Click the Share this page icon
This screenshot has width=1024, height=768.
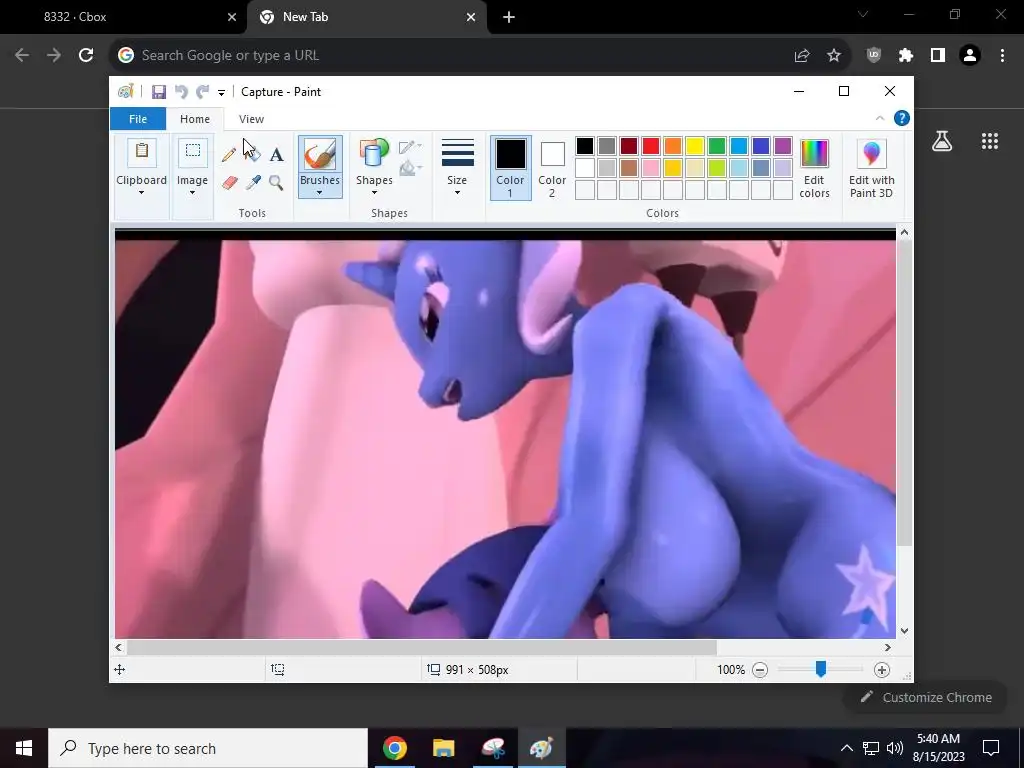(802, 56)
